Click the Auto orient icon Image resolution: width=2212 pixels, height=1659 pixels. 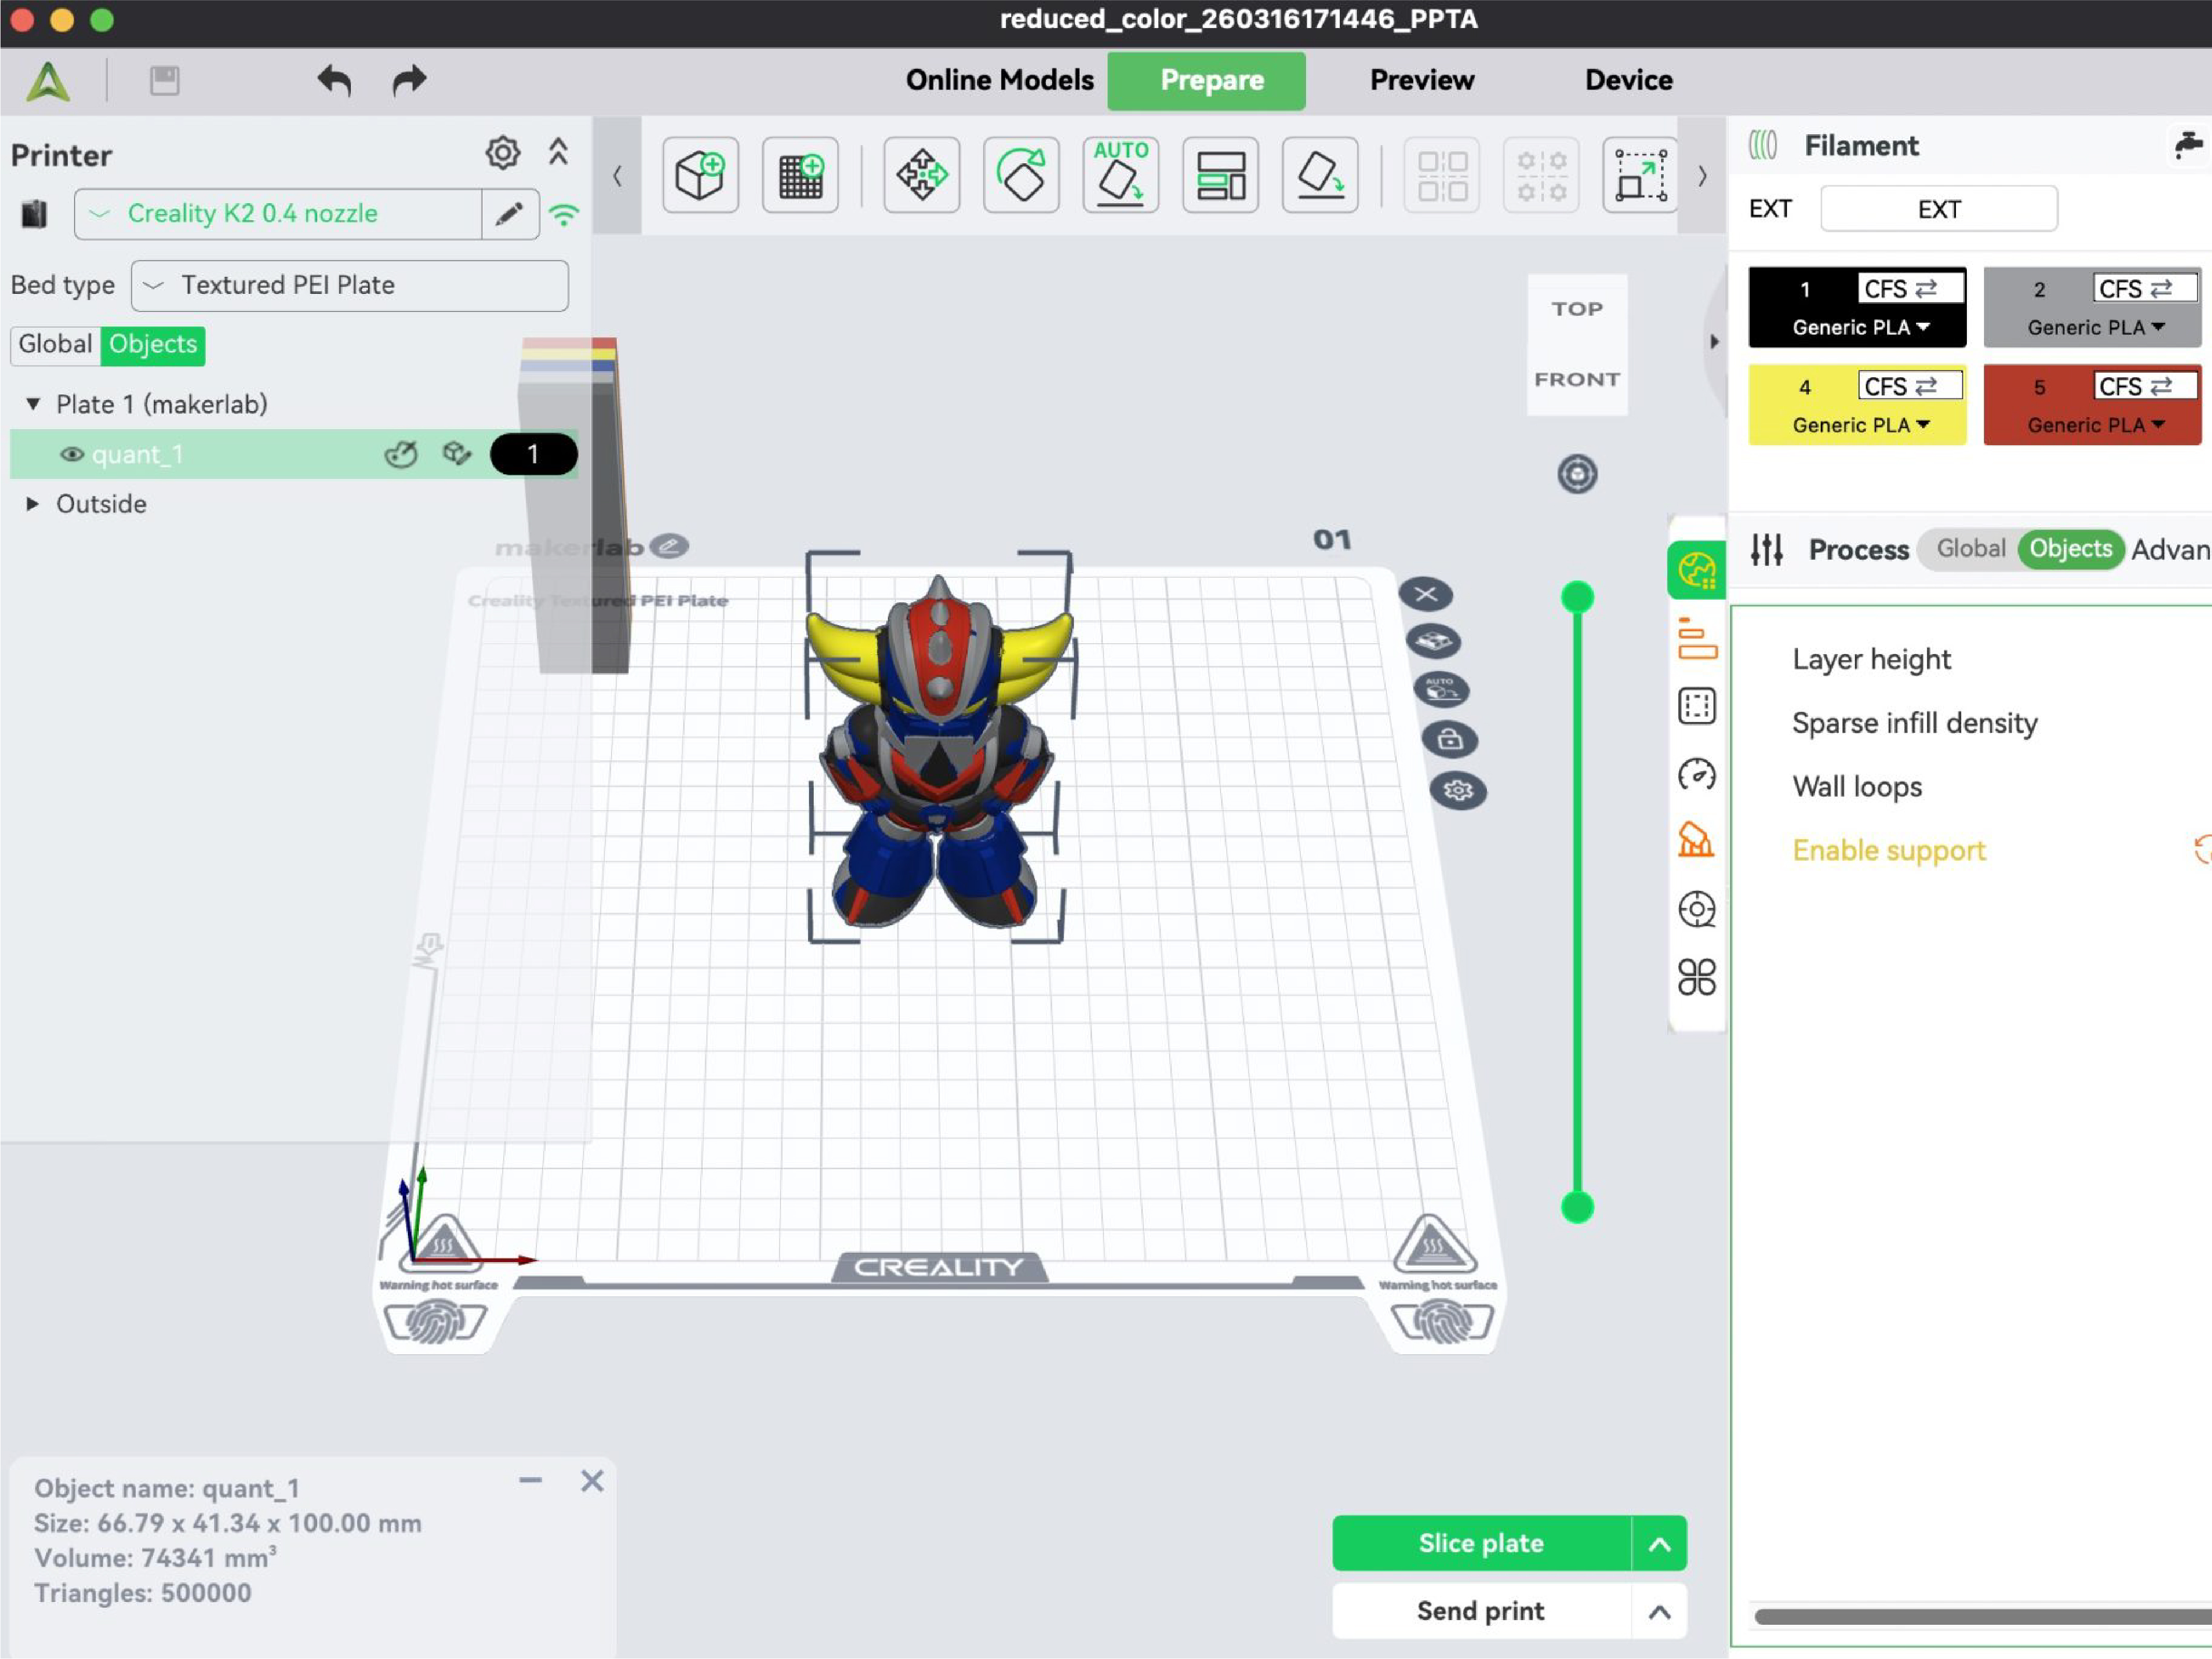(1120, 176)
